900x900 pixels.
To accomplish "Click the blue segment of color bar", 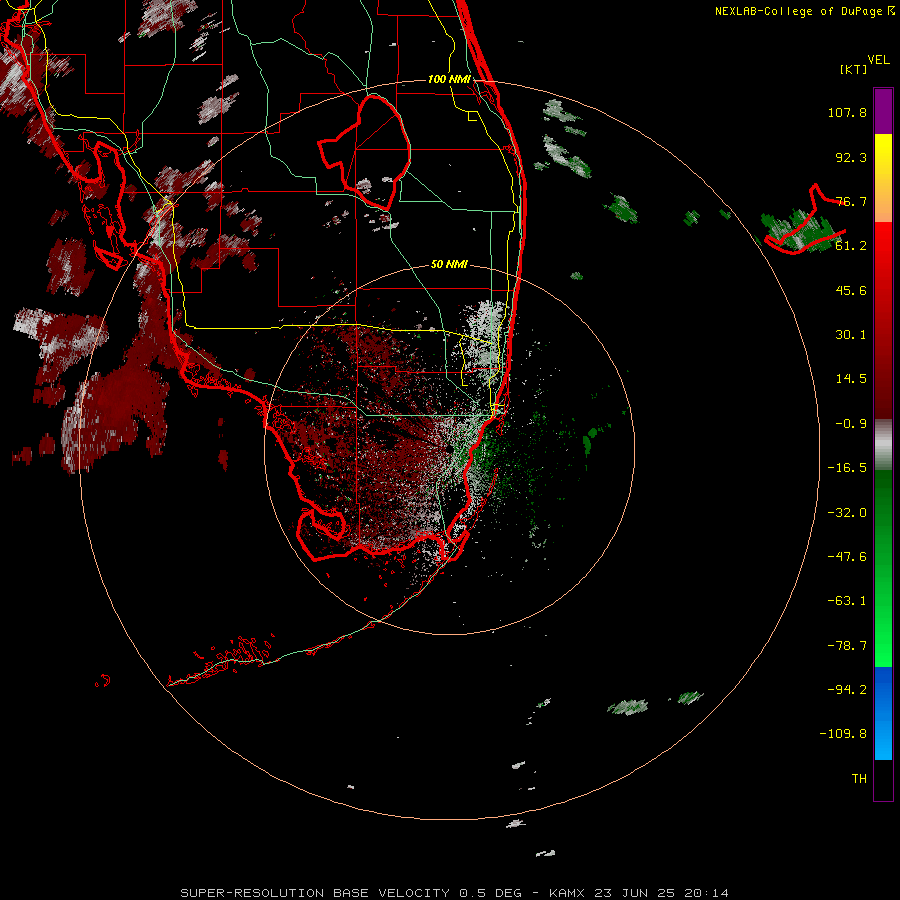I will (883, 713).
